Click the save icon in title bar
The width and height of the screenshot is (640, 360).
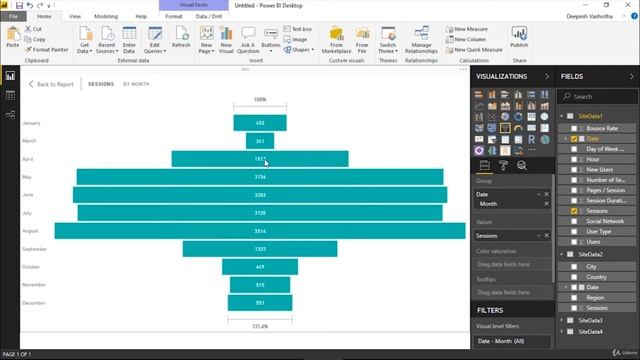(19, 5)
